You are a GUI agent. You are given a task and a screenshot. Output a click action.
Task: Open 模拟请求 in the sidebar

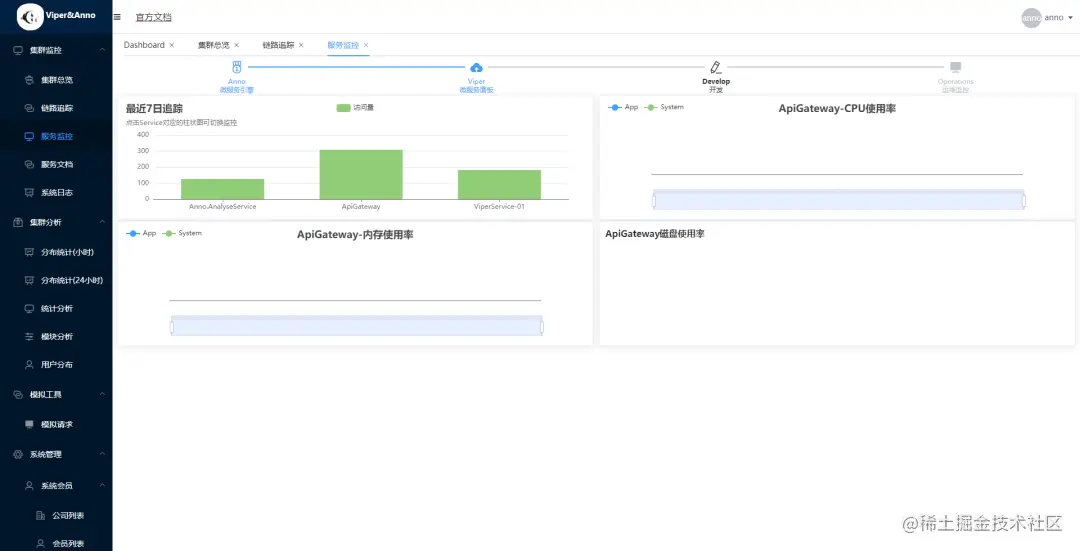56,424
